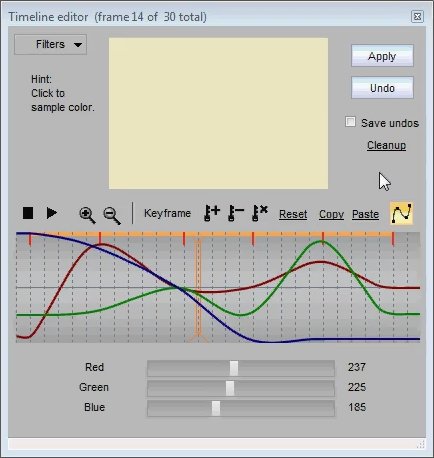The width and height of the screenshot is (434, 458).
Task: Sample color from the beige preview area
Action: [218, 113]
